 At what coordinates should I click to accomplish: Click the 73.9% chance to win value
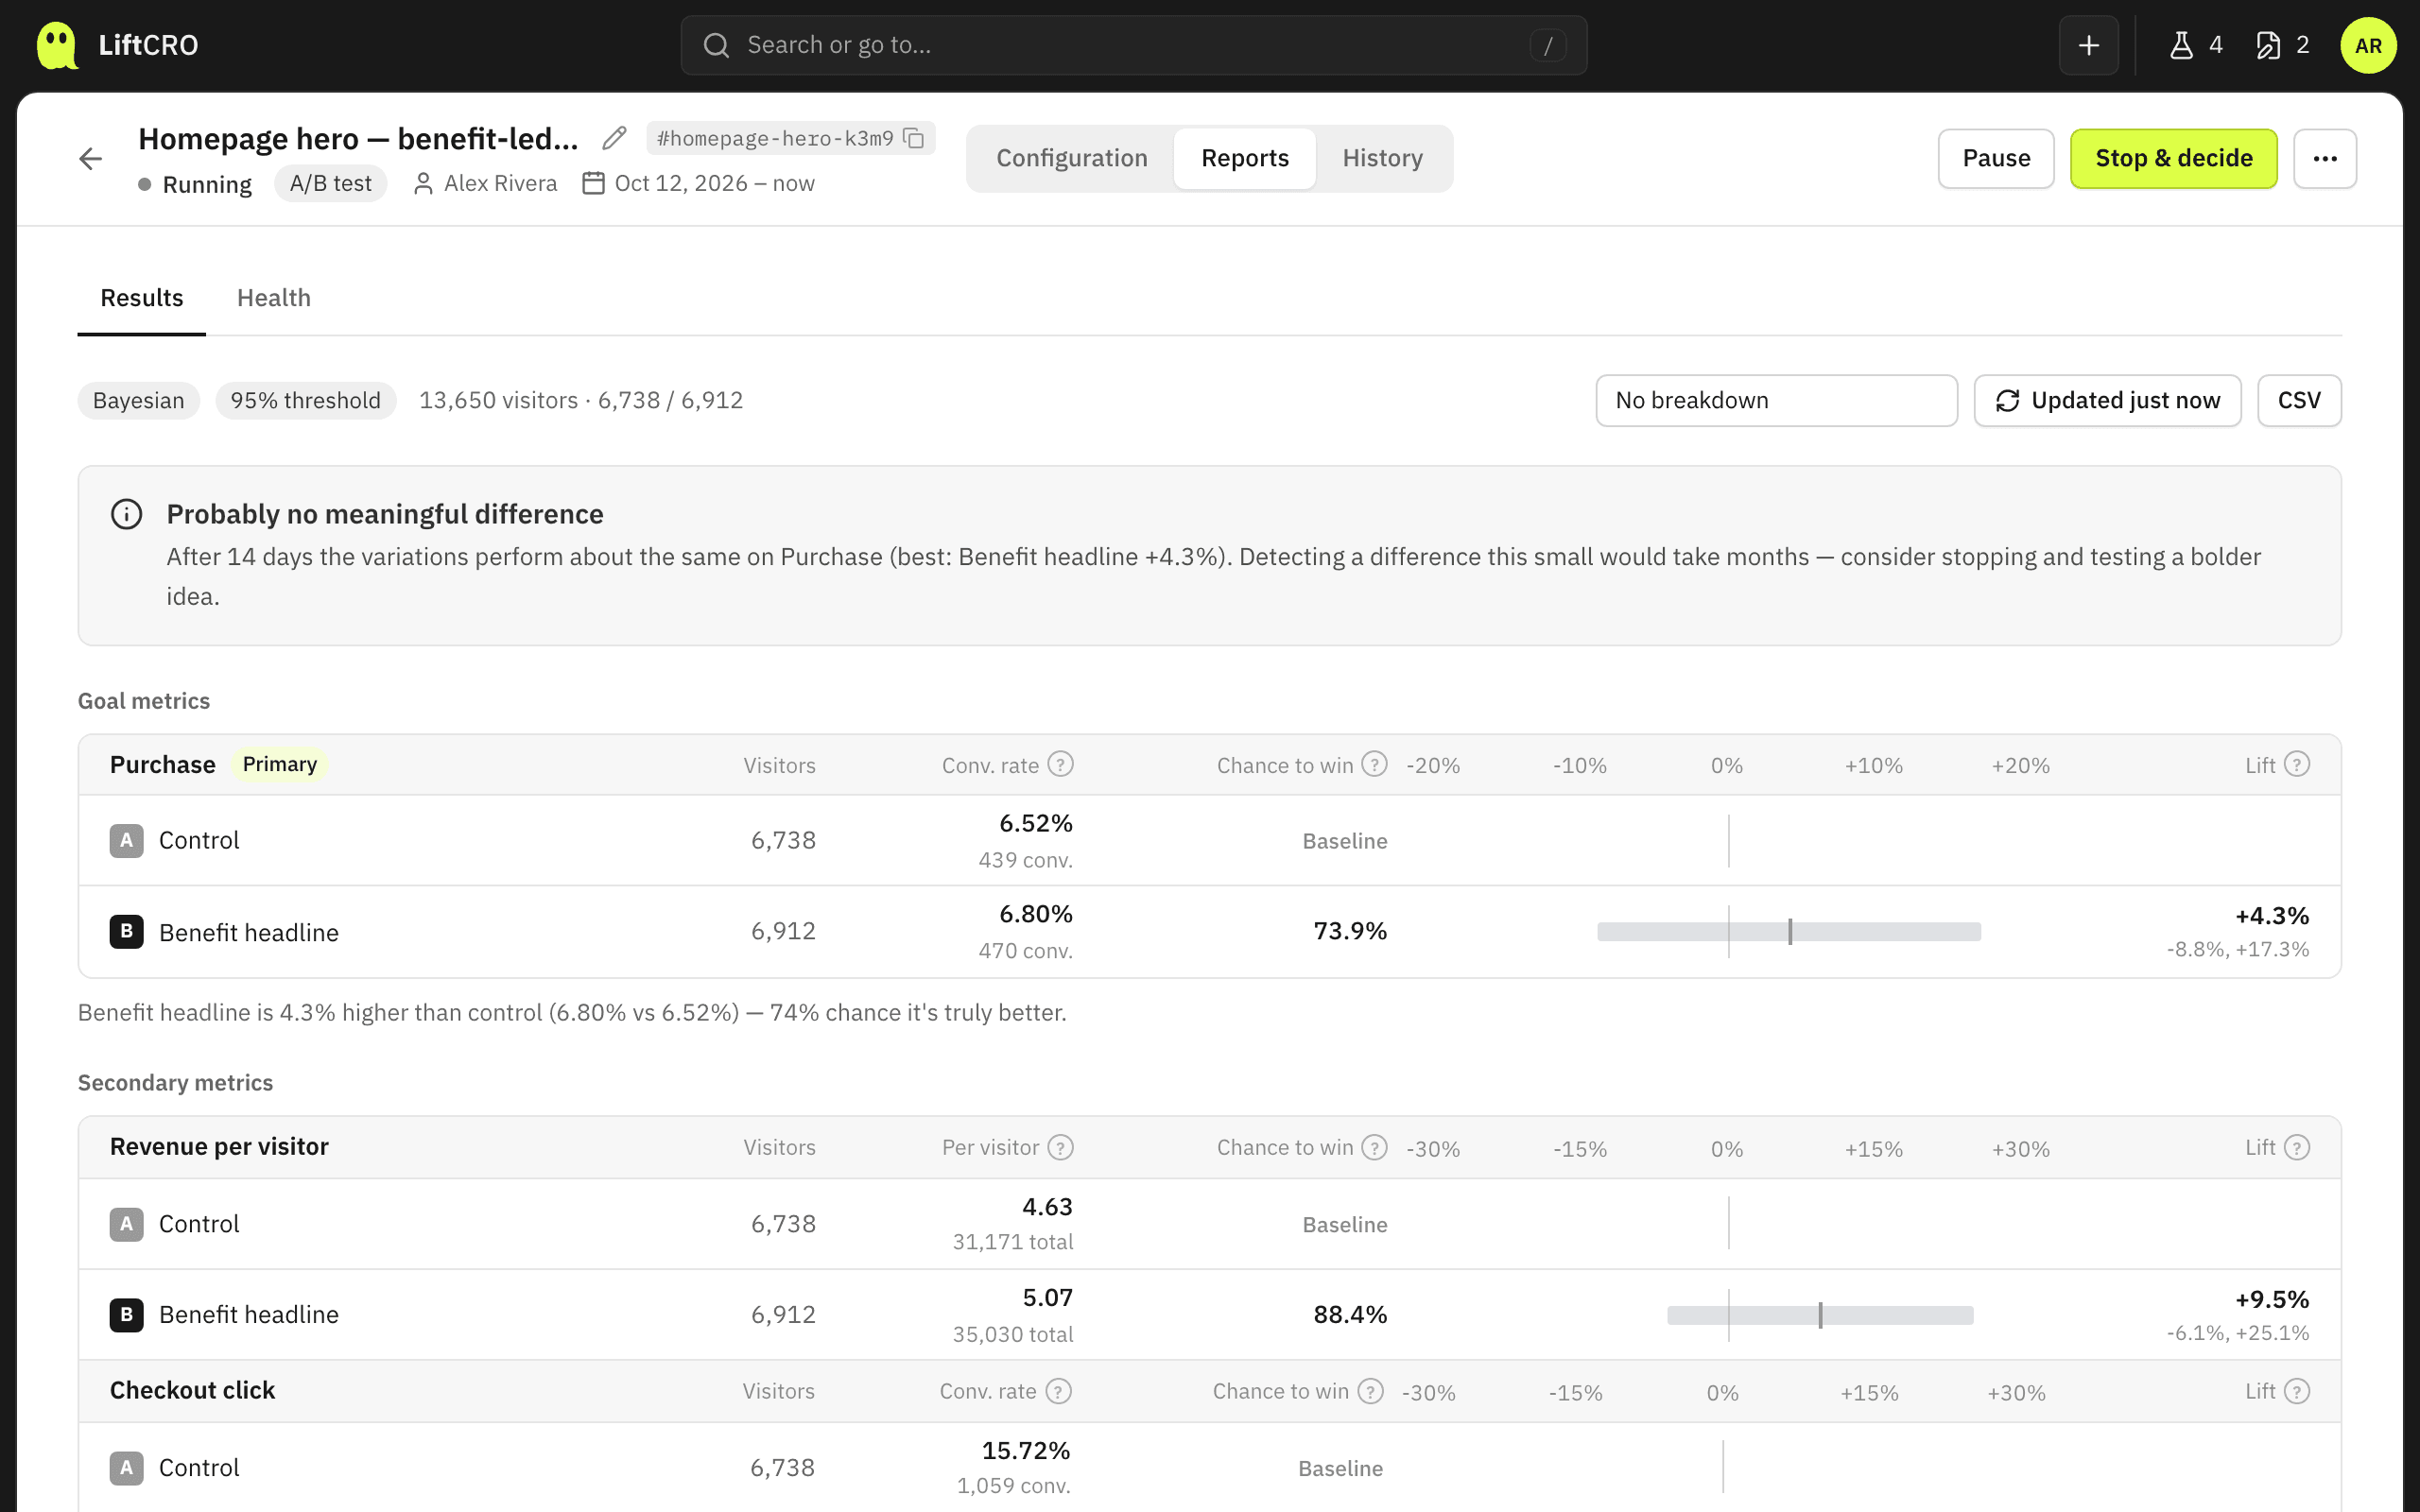[1350, 931]
